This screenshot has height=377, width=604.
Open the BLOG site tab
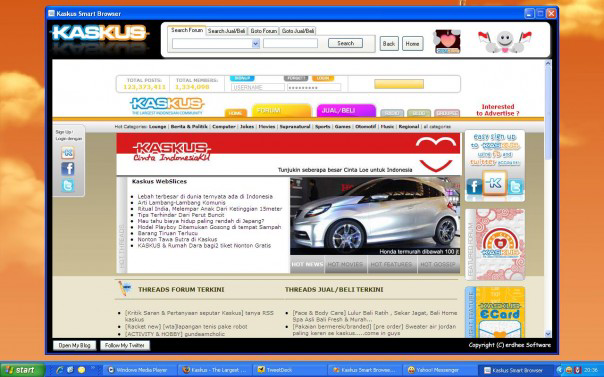point(419,113)
